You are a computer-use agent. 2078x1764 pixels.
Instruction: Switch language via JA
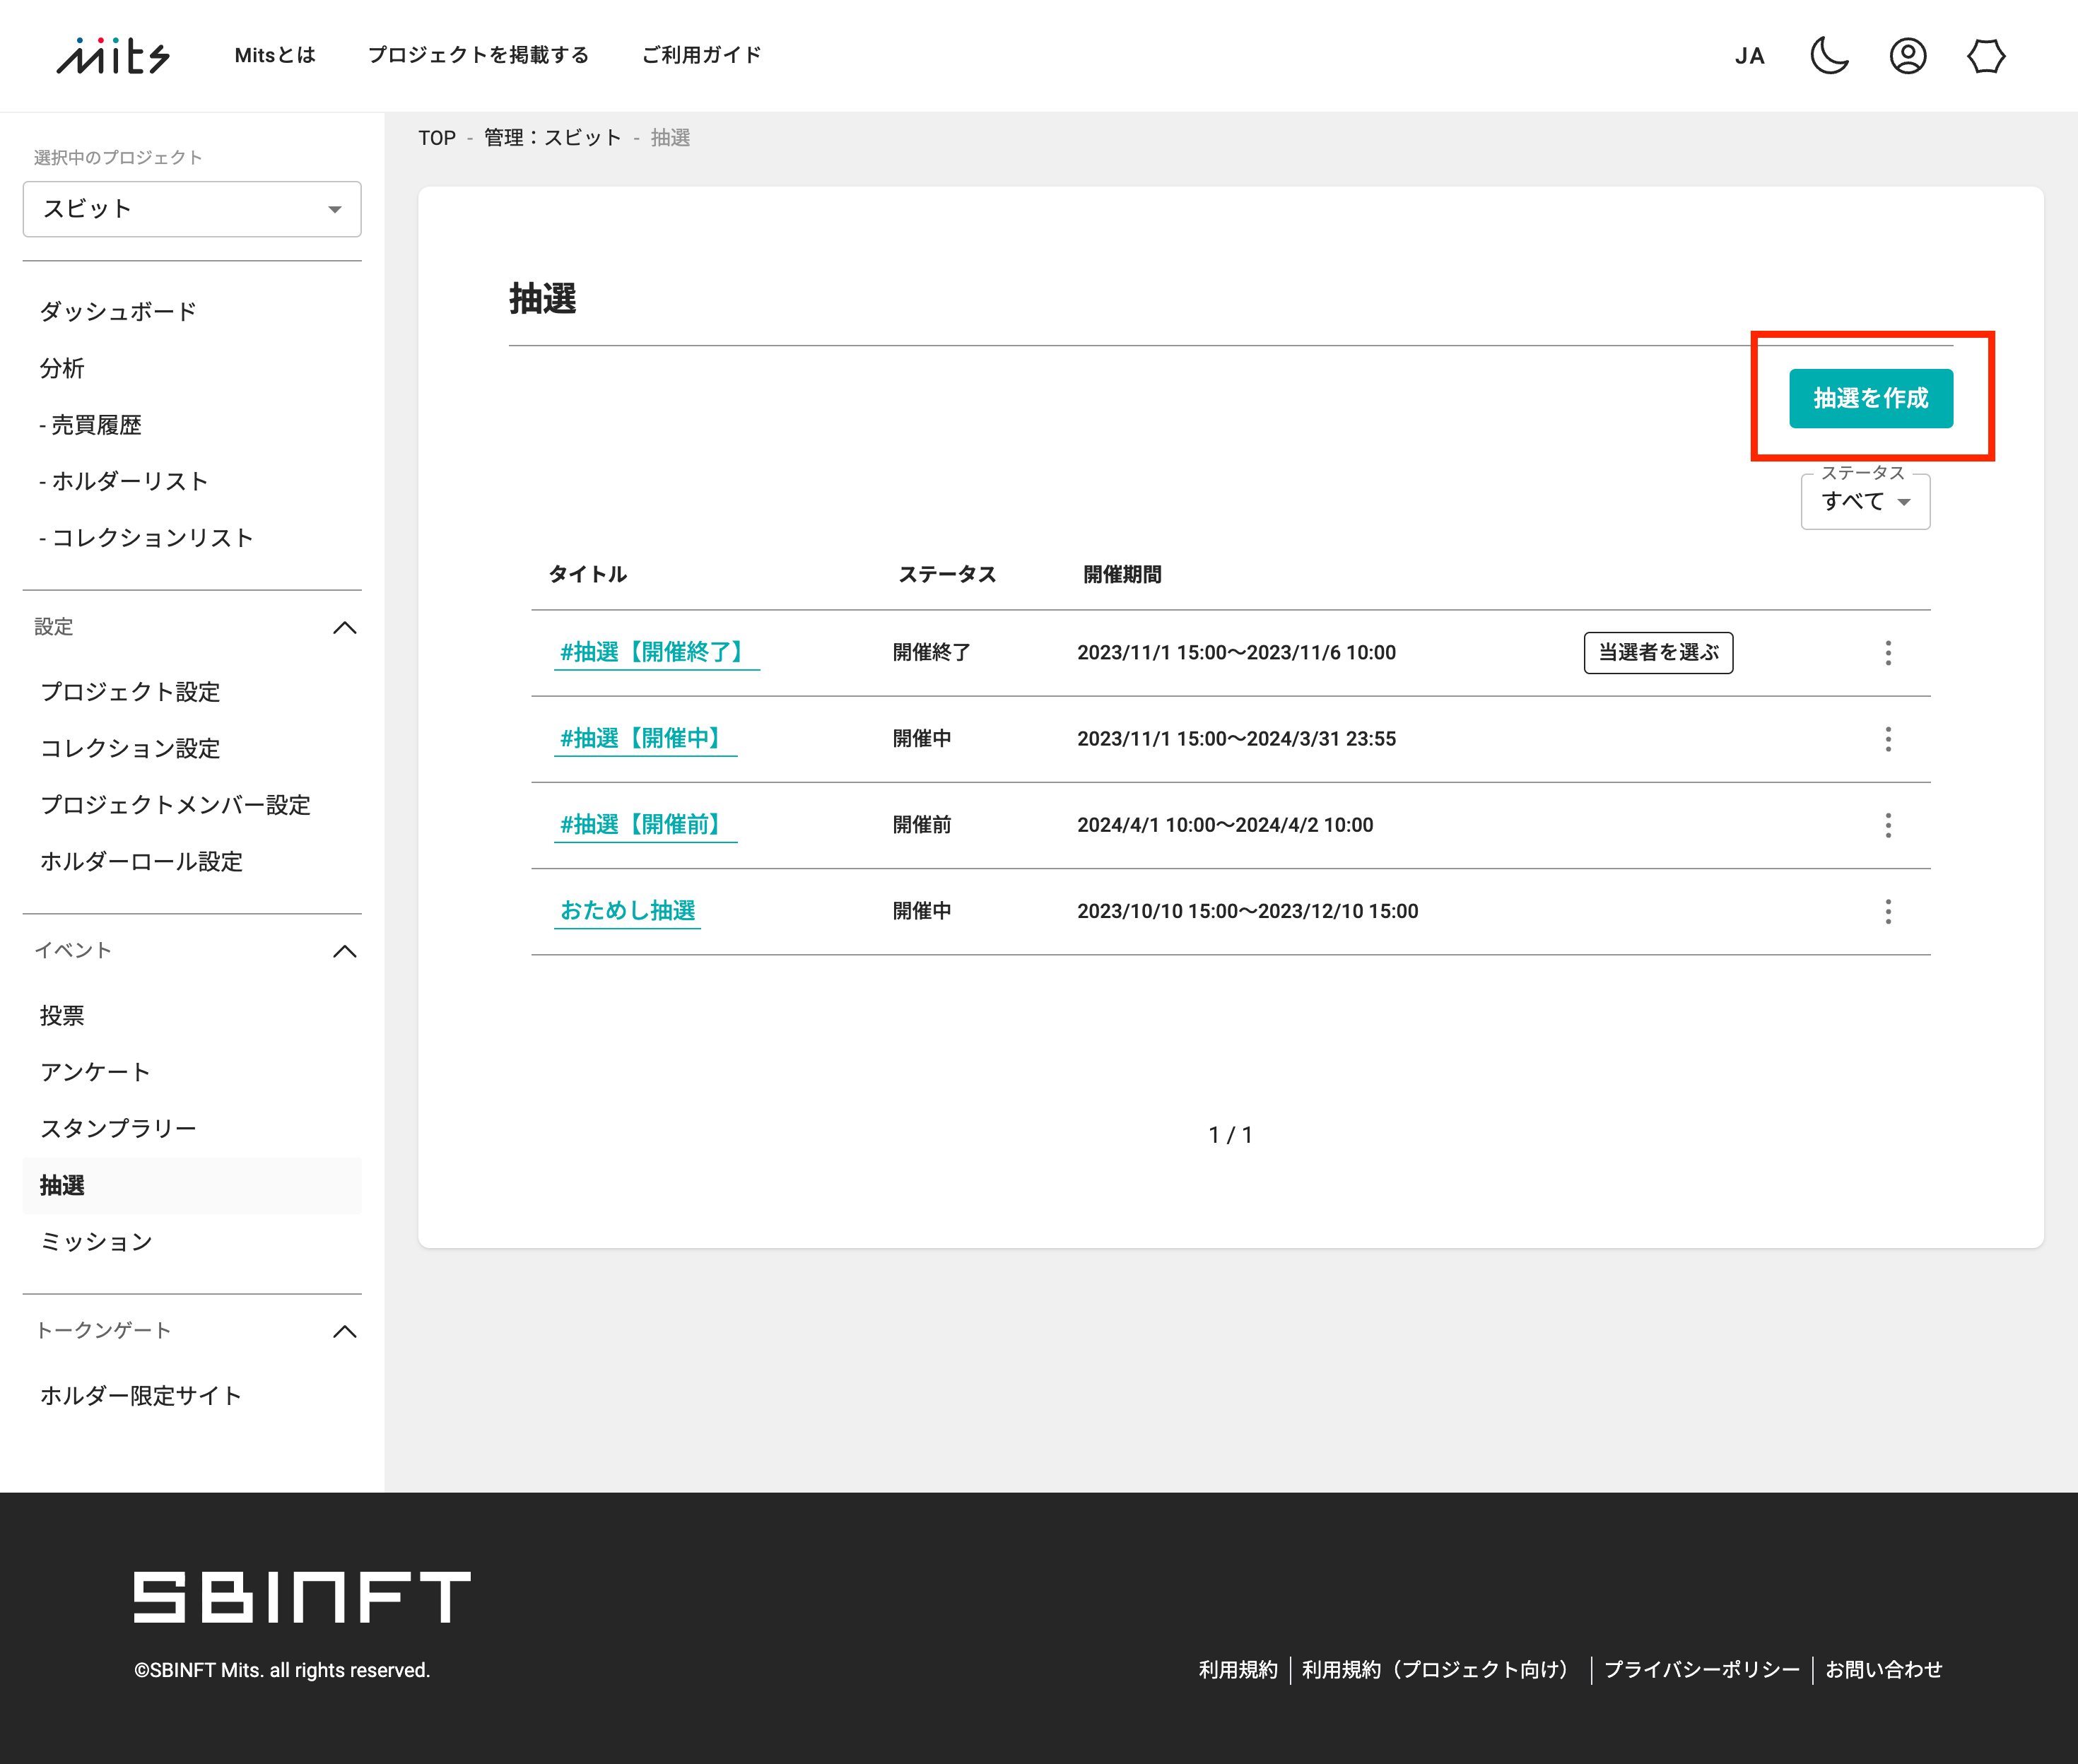[1749, 57]
